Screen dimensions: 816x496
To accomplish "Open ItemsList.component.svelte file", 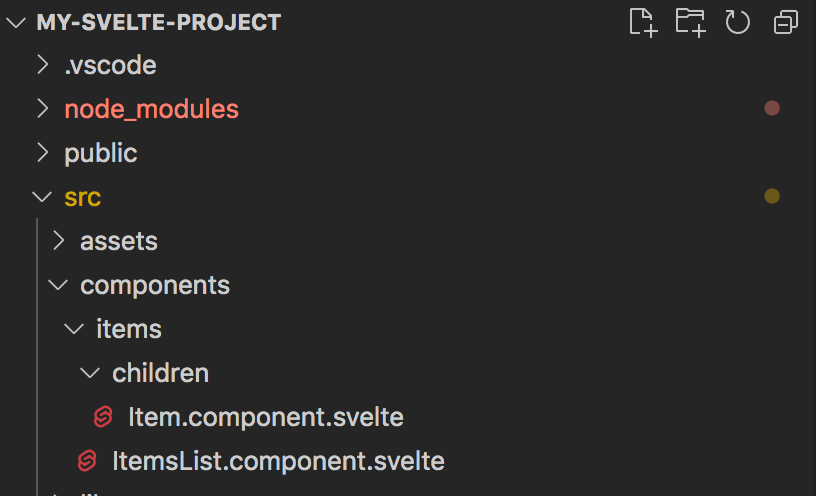I will pos(278,461).
